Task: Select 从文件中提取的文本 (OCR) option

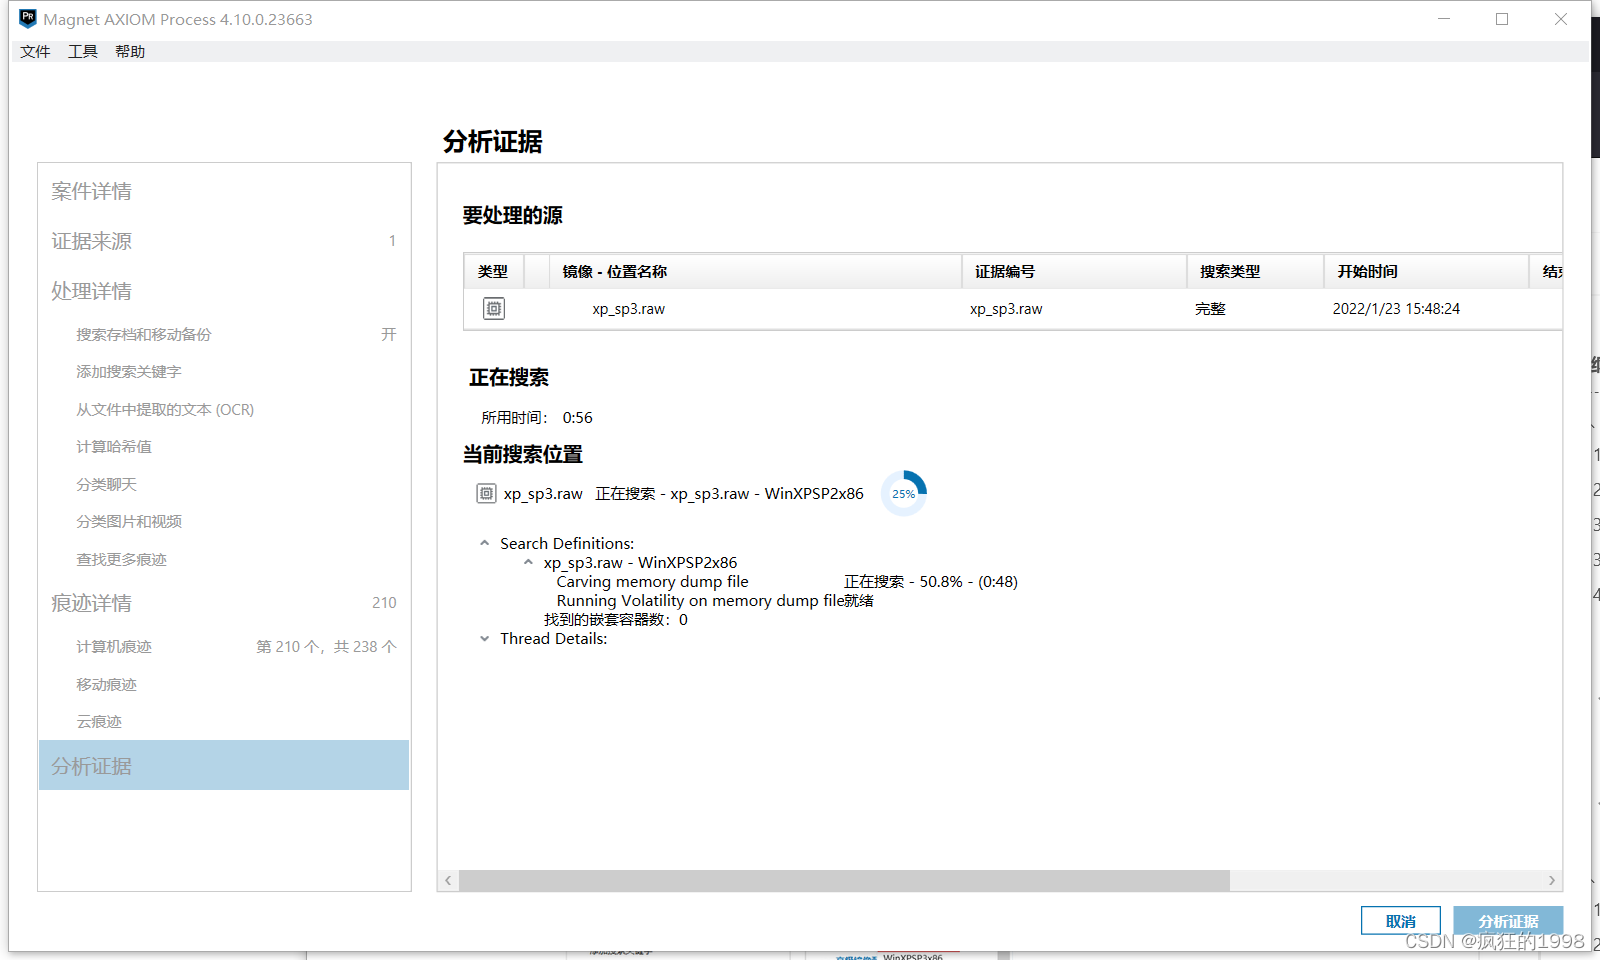Action: (165, 409)
